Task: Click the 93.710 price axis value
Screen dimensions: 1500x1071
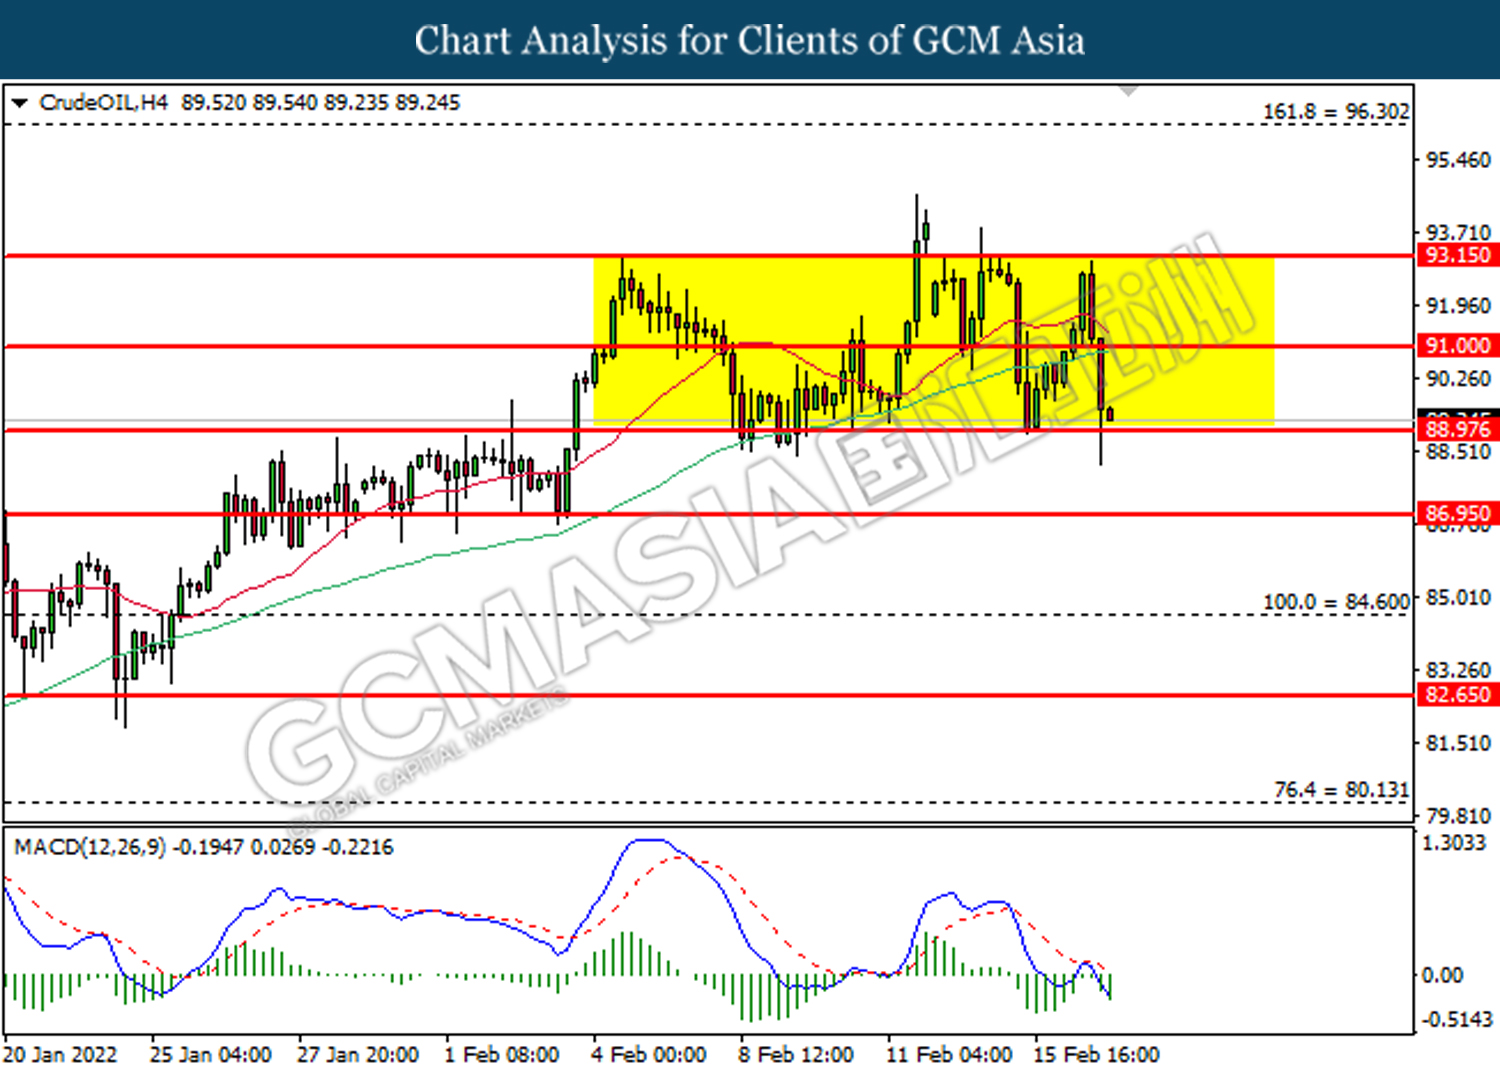Action: click(x=1458, y=232)
